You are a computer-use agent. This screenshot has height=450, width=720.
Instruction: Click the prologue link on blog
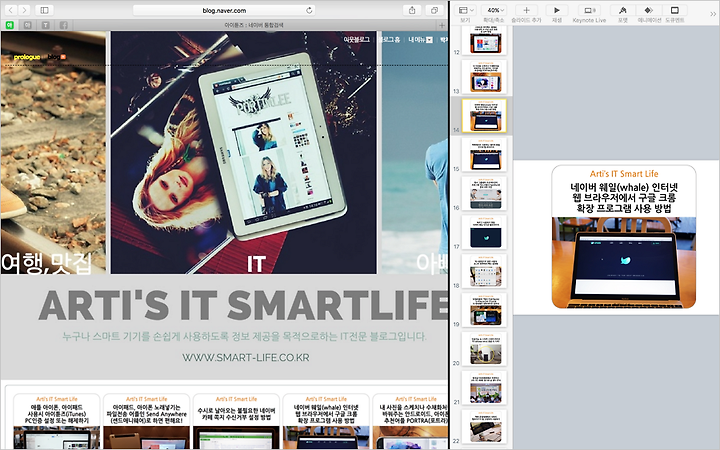[27, 57]
